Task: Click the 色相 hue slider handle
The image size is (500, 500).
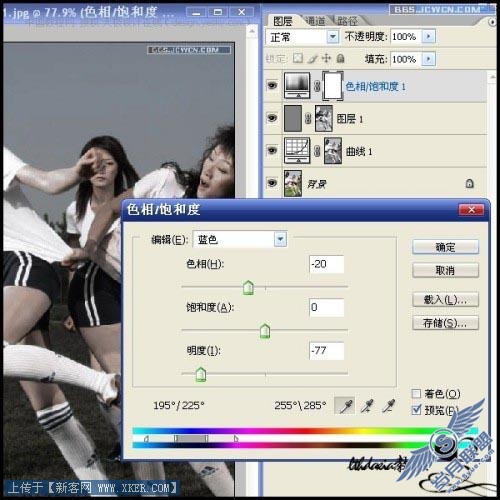Action: pyautogui.click(x=248, y=287)
